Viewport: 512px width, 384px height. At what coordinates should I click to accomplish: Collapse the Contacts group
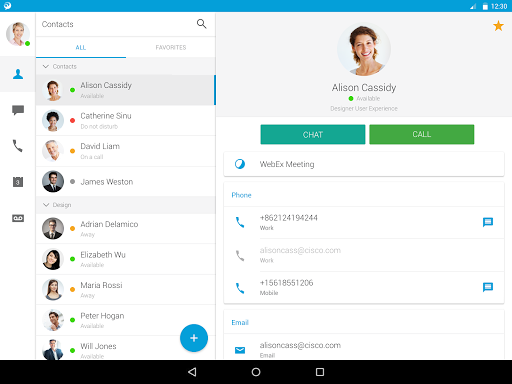46,66
